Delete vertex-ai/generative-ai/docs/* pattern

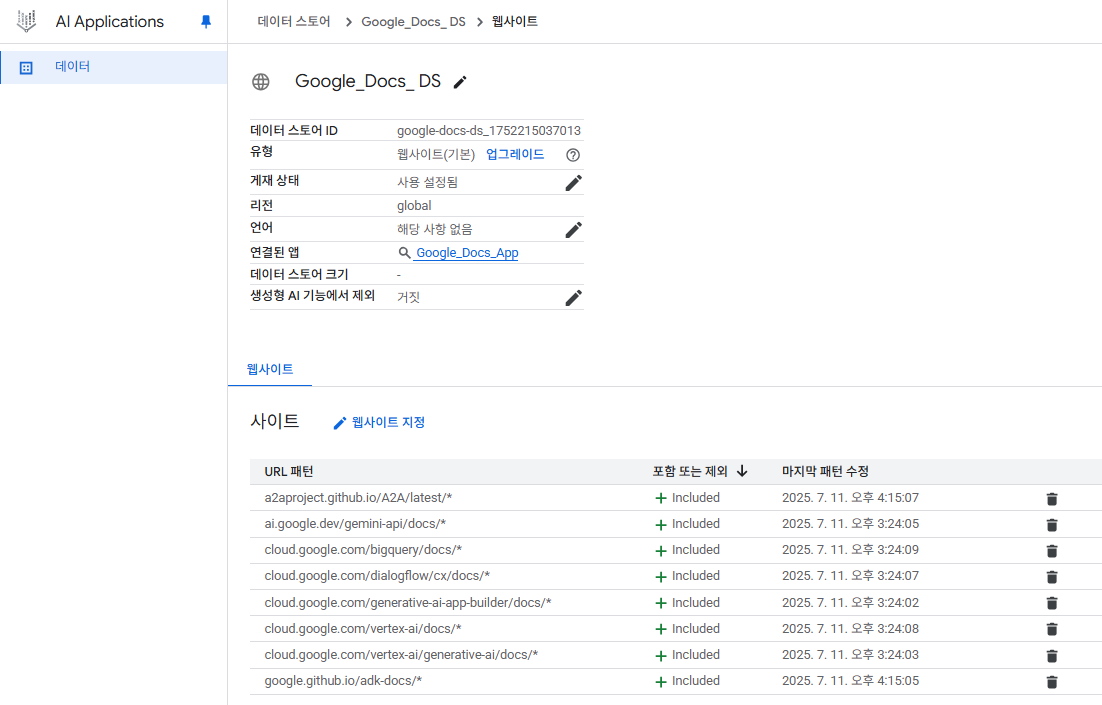click(1052, 656)
